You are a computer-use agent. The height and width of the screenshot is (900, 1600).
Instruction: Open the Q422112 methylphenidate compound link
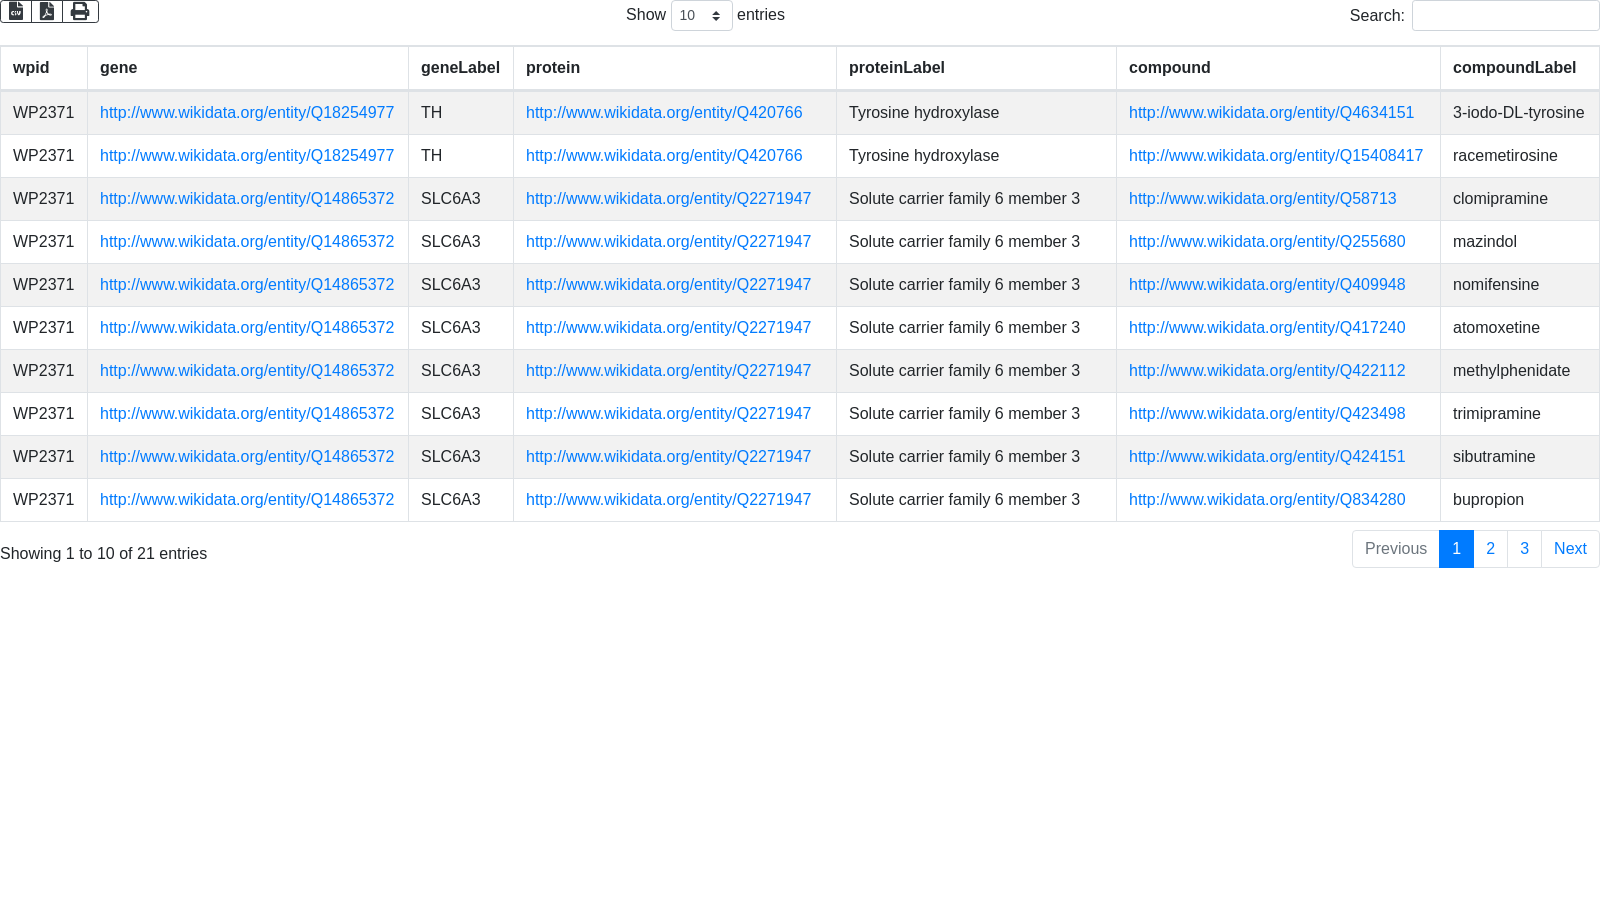1266,371
